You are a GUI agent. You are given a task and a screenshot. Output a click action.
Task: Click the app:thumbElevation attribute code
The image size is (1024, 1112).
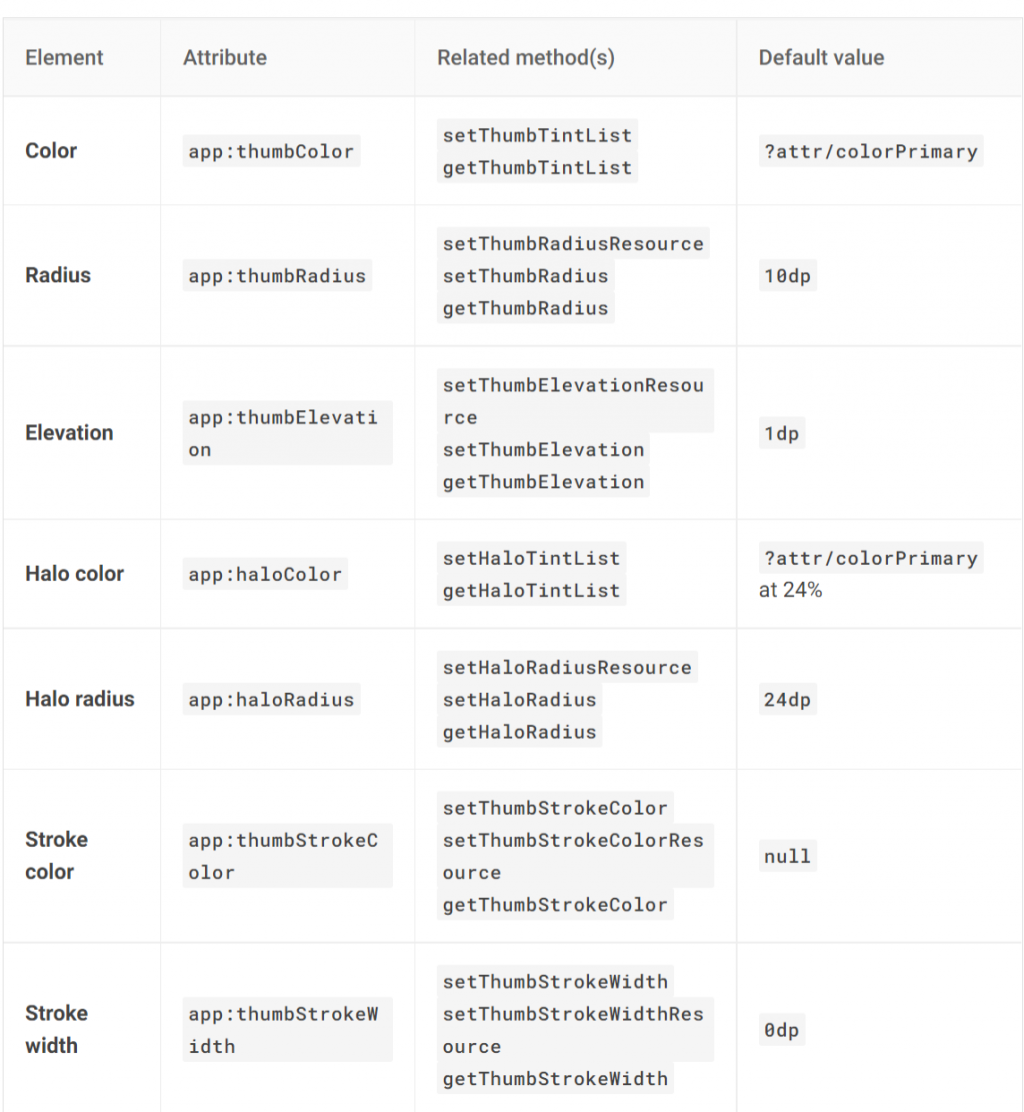click(287, 433)
